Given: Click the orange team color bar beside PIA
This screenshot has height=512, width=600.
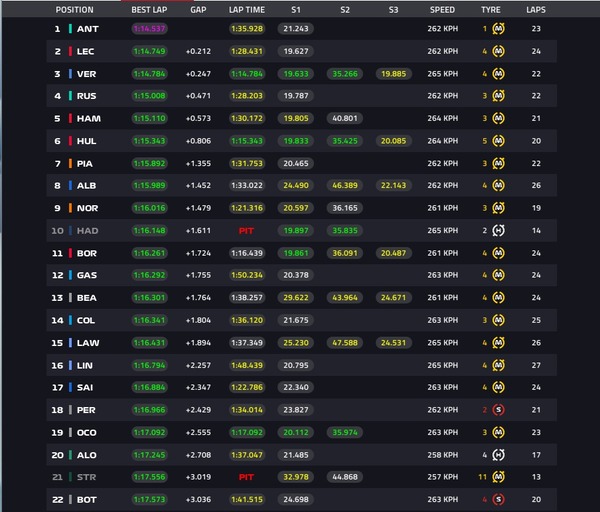Looking at the screenshot, I should tap(70, 163).
